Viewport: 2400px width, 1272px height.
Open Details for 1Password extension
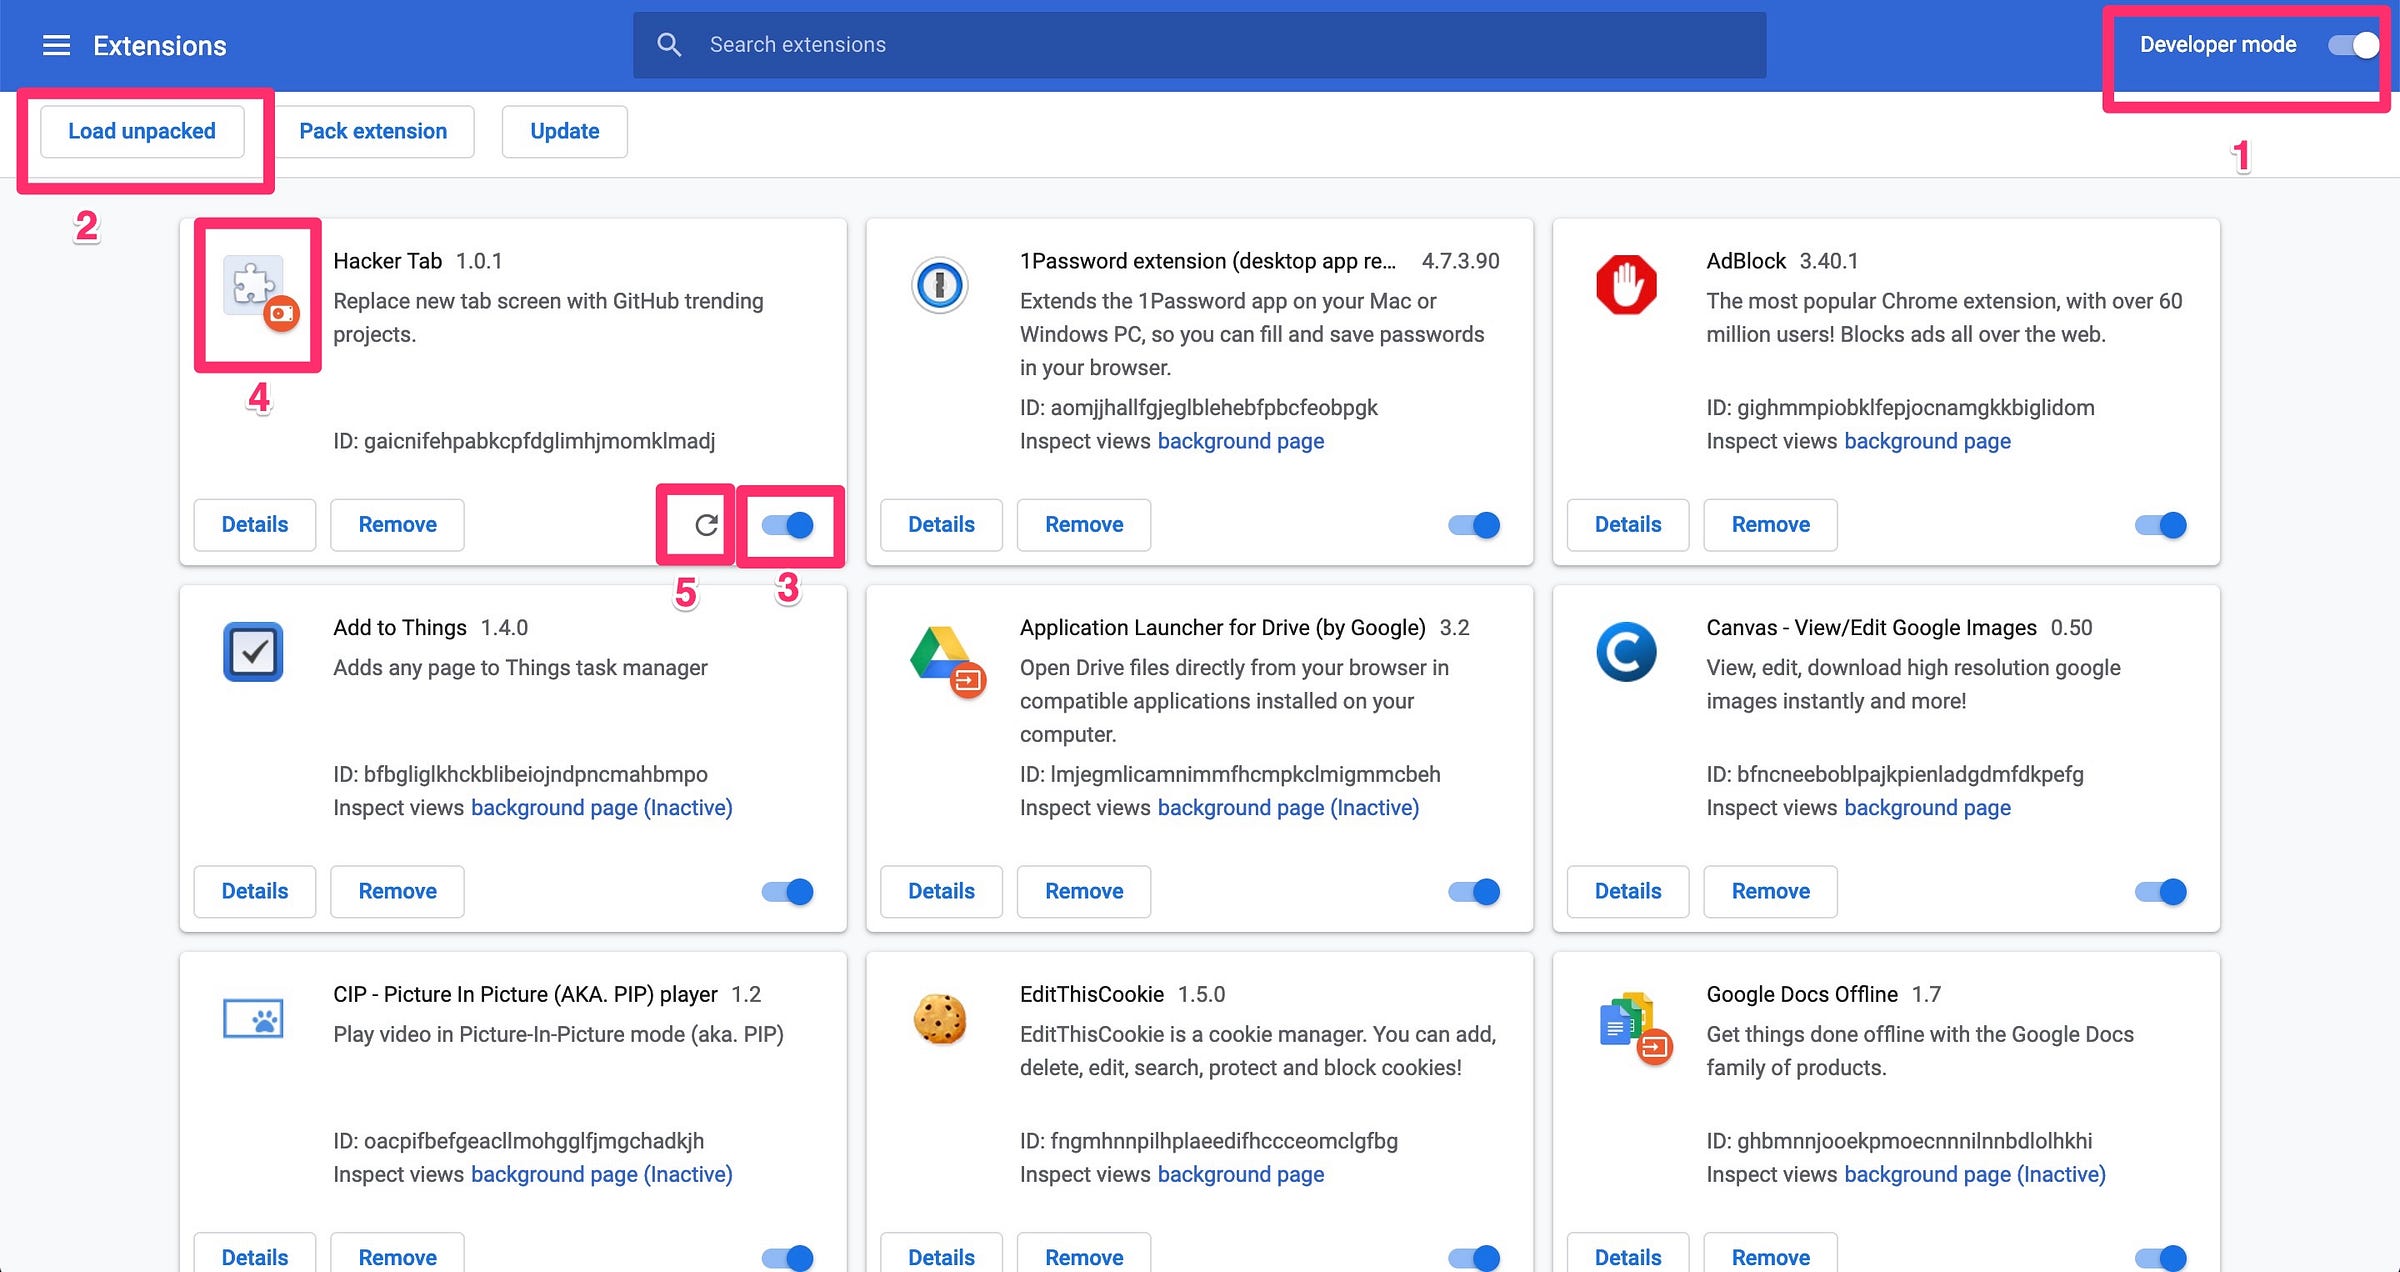(x=941, y=525)
